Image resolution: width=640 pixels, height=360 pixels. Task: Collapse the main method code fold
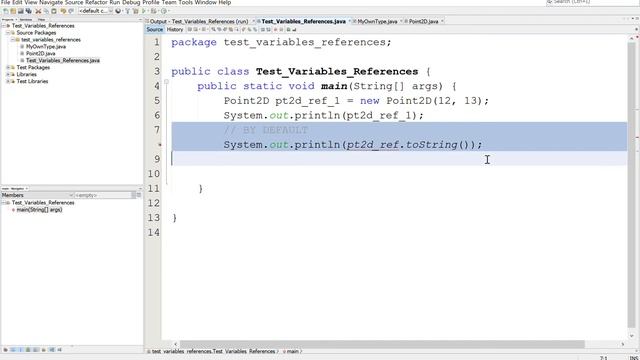(166, 82)
